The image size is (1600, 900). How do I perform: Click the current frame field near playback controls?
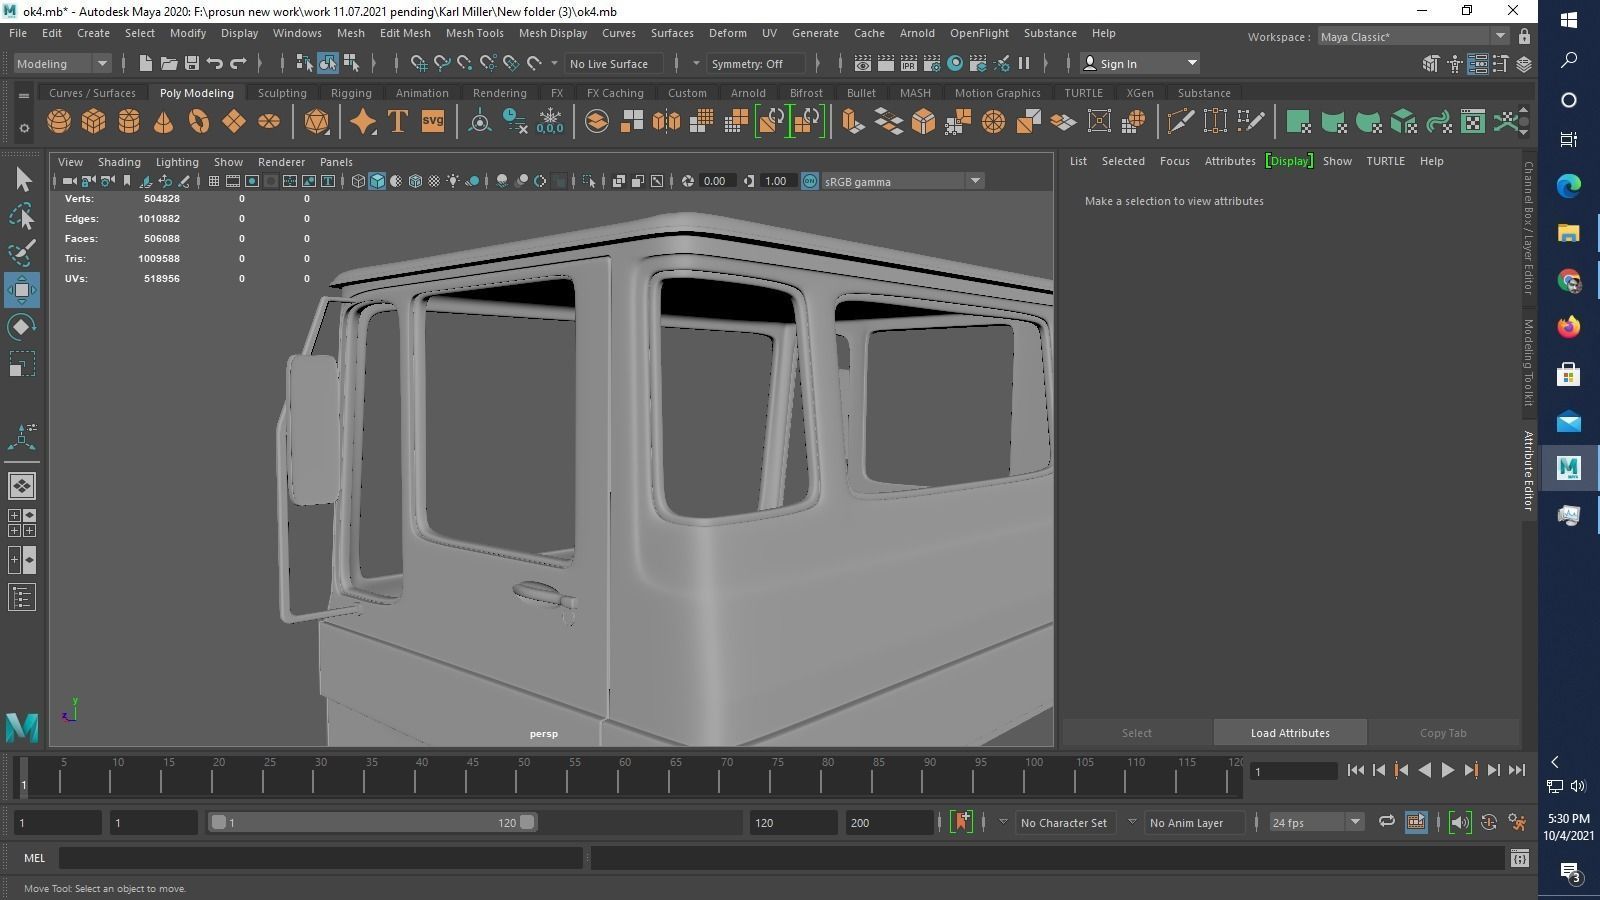1295,771
